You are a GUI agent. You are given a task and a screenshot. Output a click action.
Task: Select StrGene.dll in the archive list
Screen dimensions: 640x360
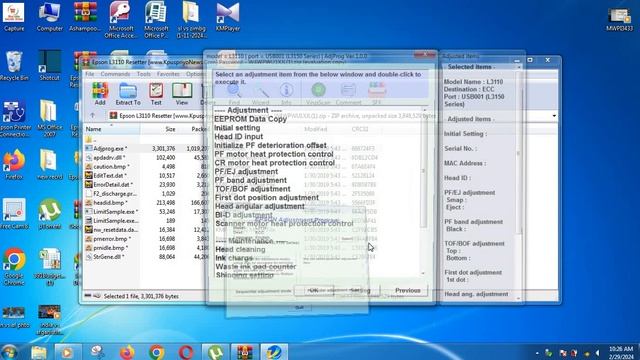click(108, 257)
